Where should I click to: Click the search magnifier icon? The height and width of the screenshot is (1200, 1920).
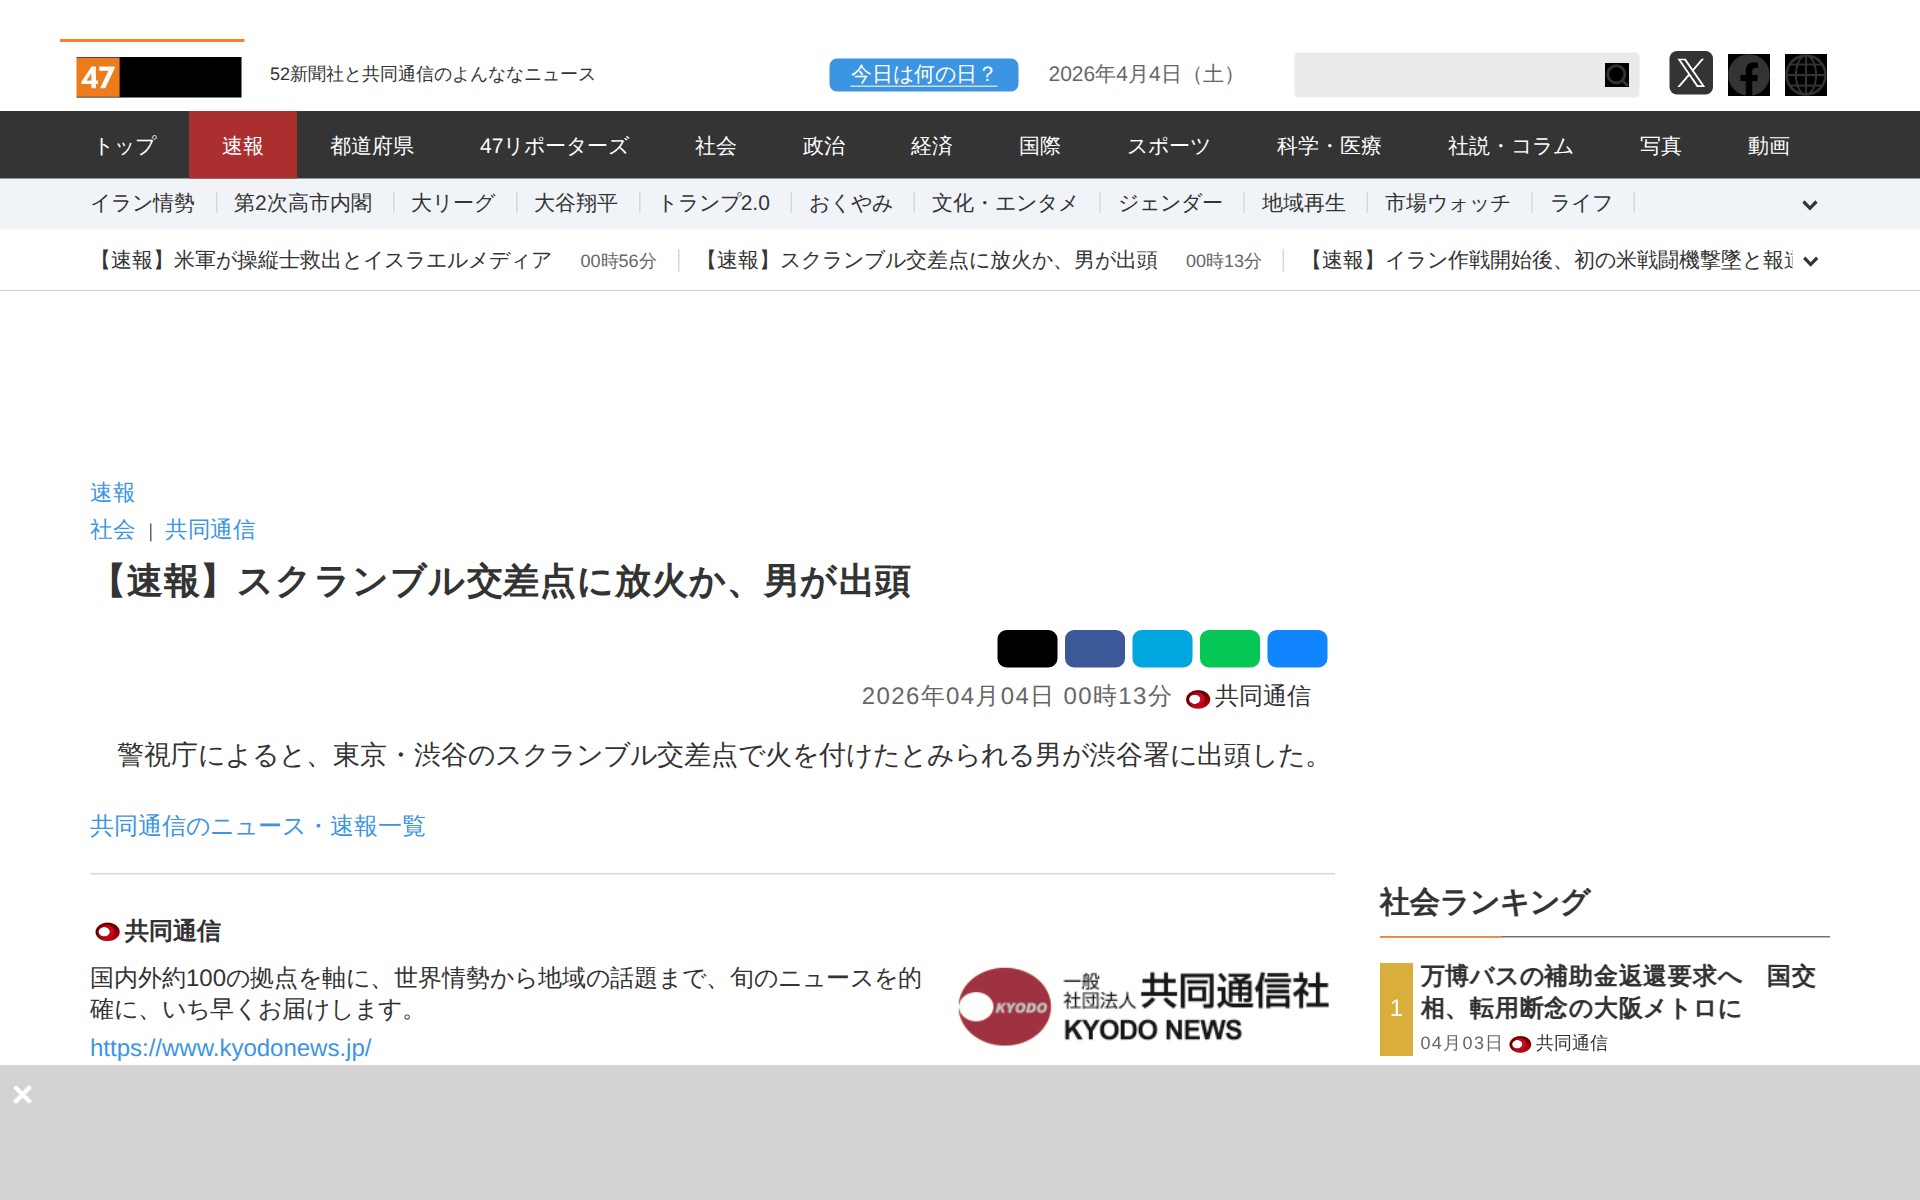(1616, 75)
